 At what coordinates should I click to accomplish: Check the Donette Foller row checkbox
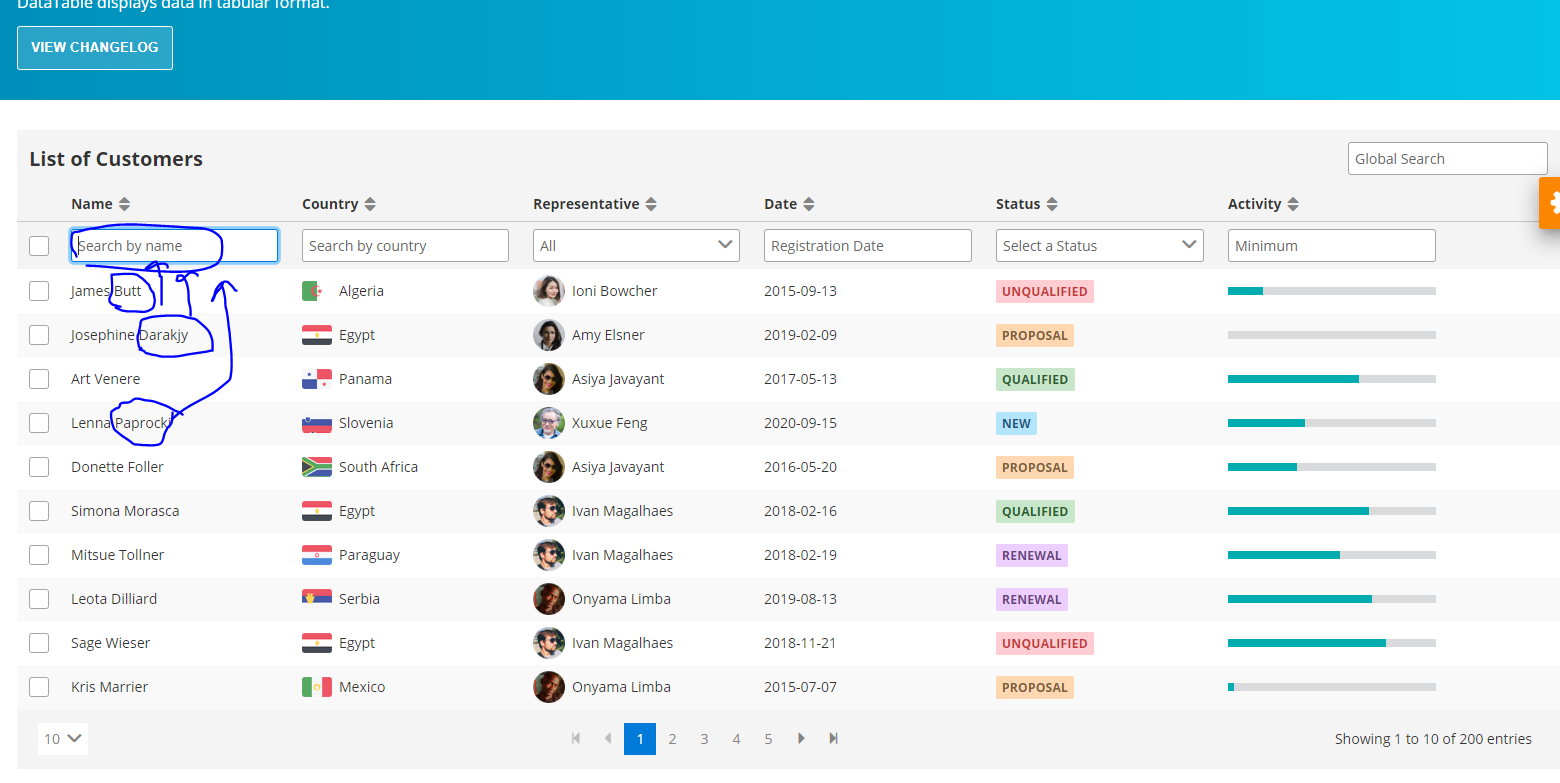click(39, 467)
